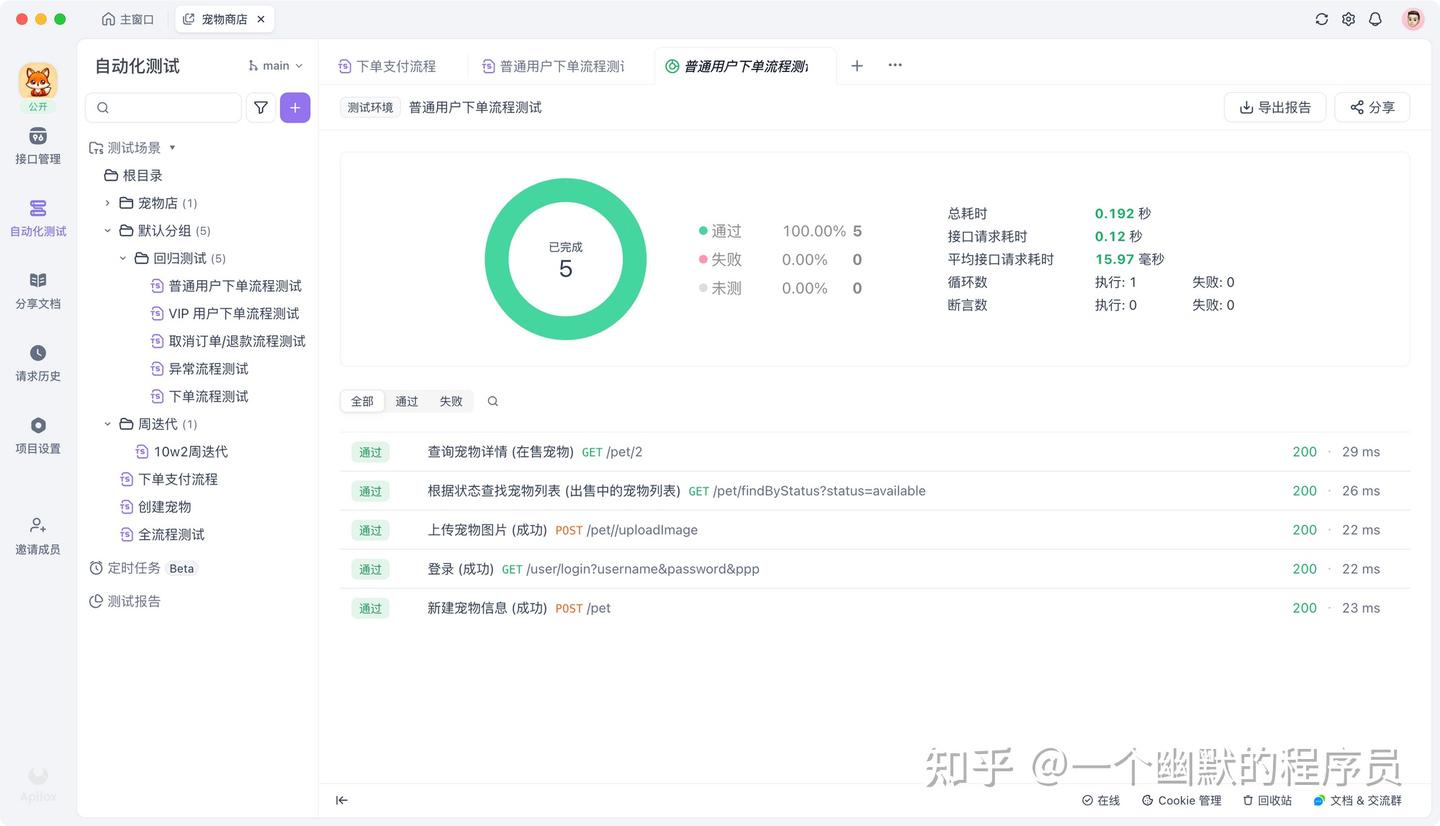
Task: Open 新建宠物信息 result row
Action: tap(875, 608)
